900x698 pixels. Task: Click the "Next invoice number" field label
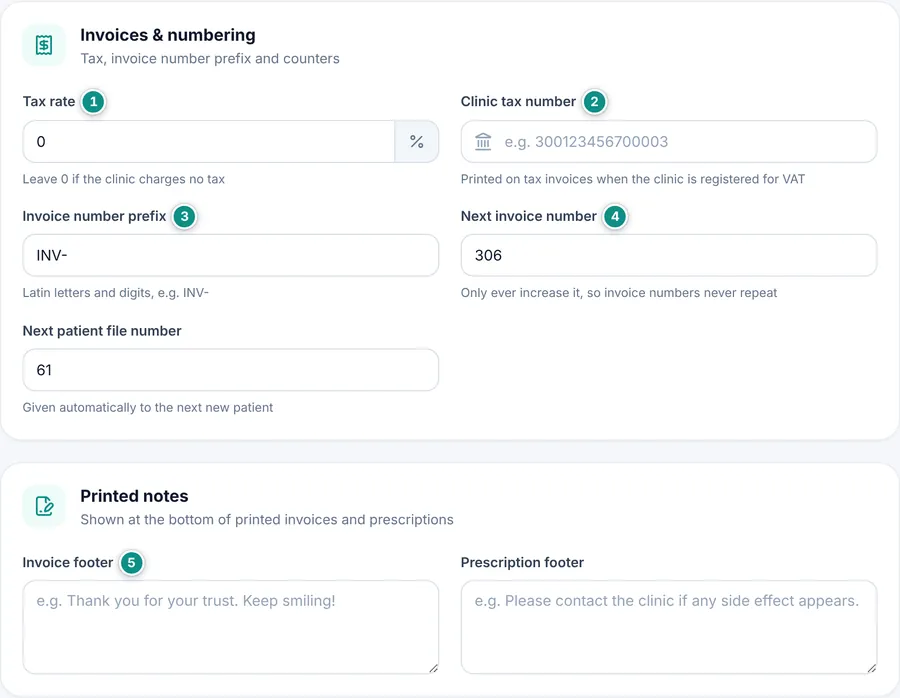(529, 216)
